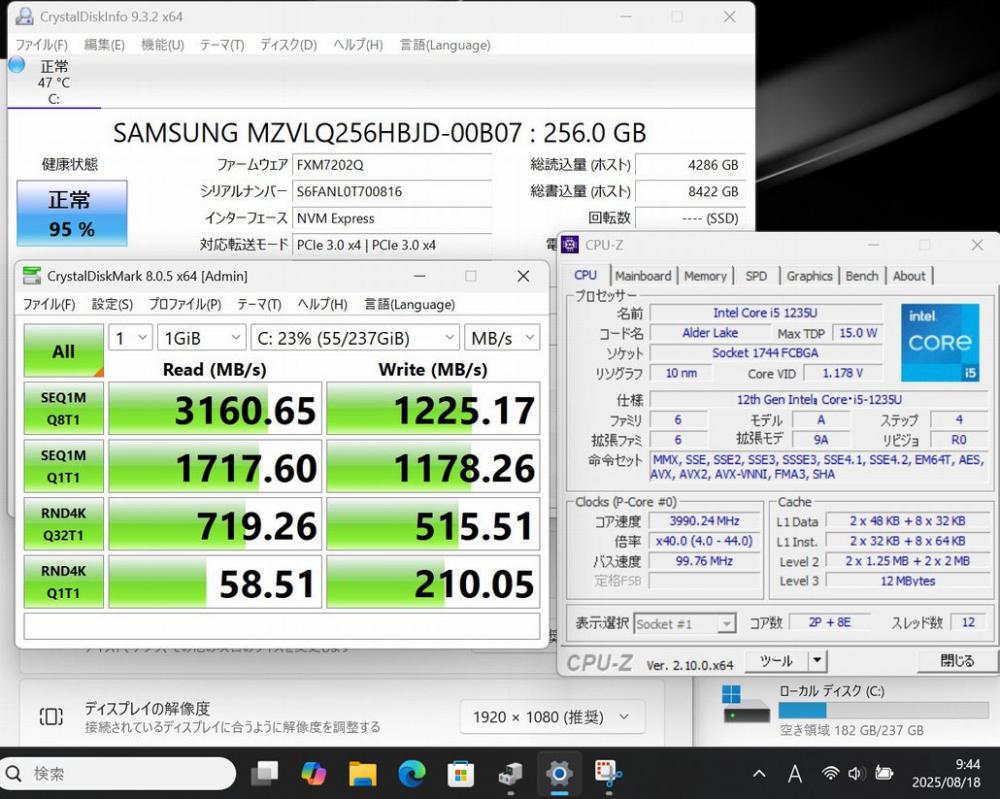Viewport: 1000px width, 799px height.
Task: Click the processor name Intel Core i5 1235U
Action: pos(765,313)
